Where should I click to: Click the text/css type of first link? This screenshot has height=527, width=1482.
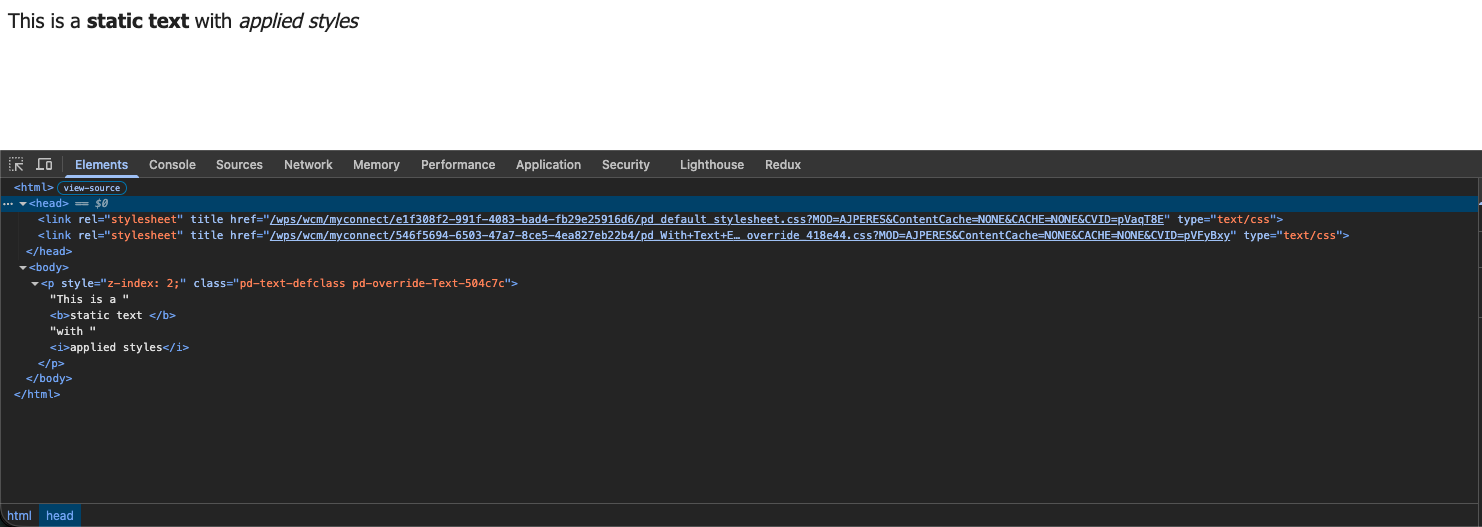(x=1243, y=219)
